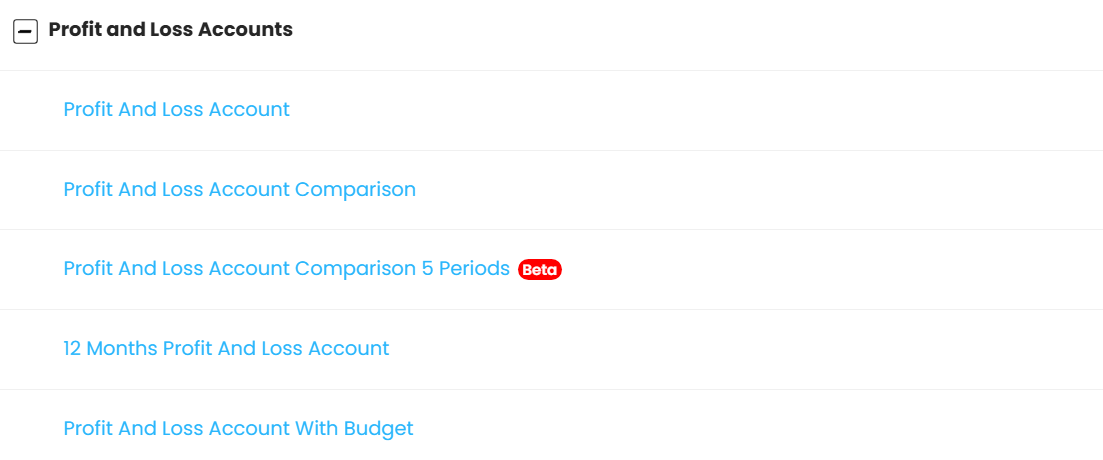This screenshot has height=460, width=1103.
Task: Click the bold Profit and Loss Accounts title
Action: (x=170, y=30)
